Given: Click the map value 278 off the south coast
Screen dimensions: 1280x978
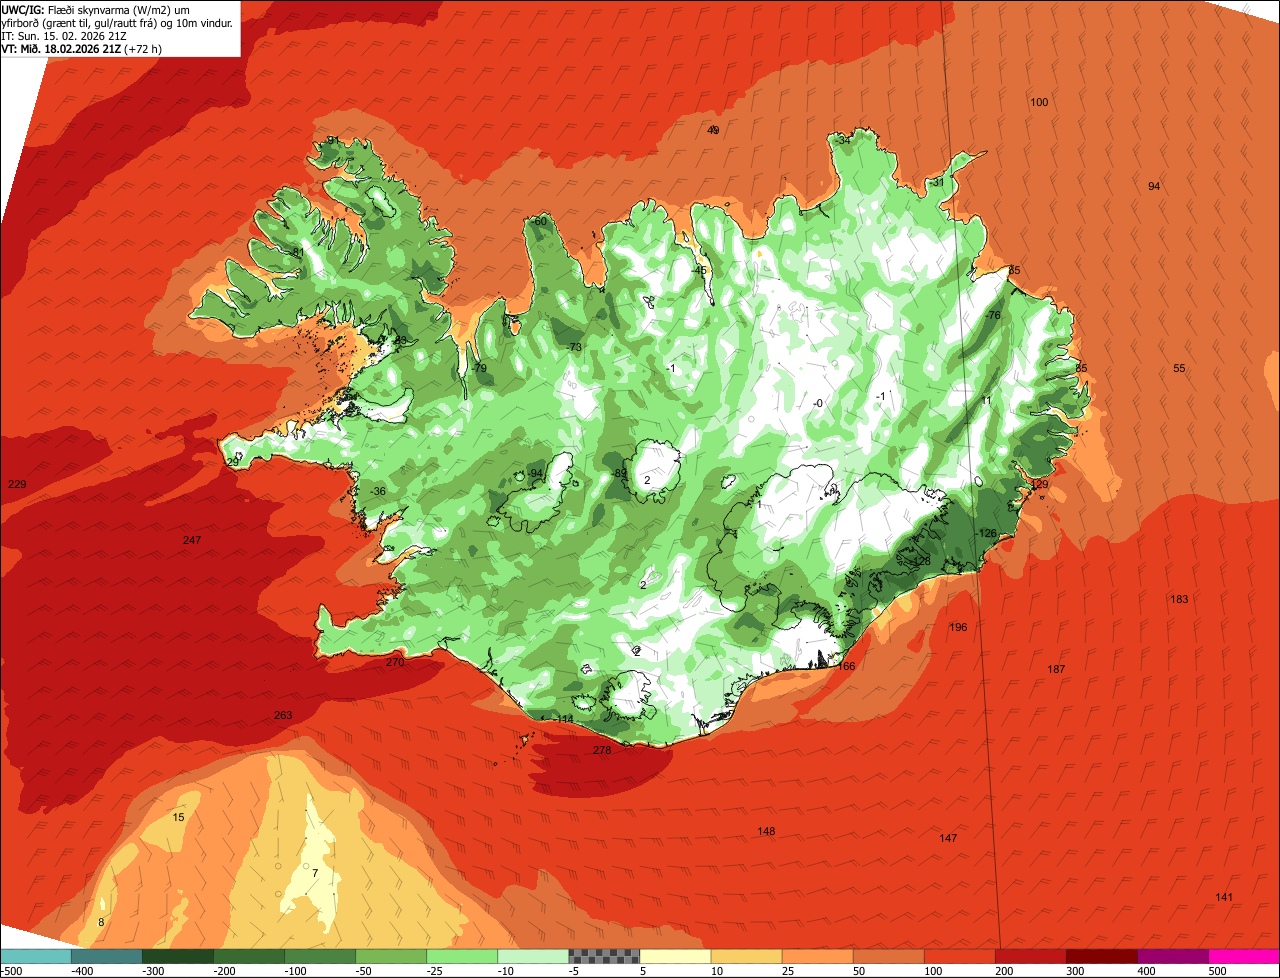Looking at the screenshot, I should (x=602, y=750).
